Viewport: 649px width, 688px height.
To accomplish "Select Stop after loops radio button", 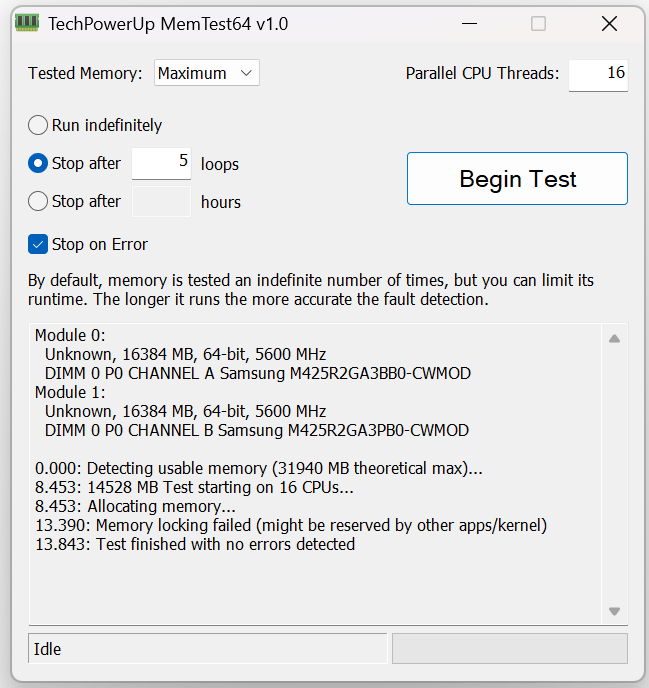I will pyautogui.click(x=38, y=163).
